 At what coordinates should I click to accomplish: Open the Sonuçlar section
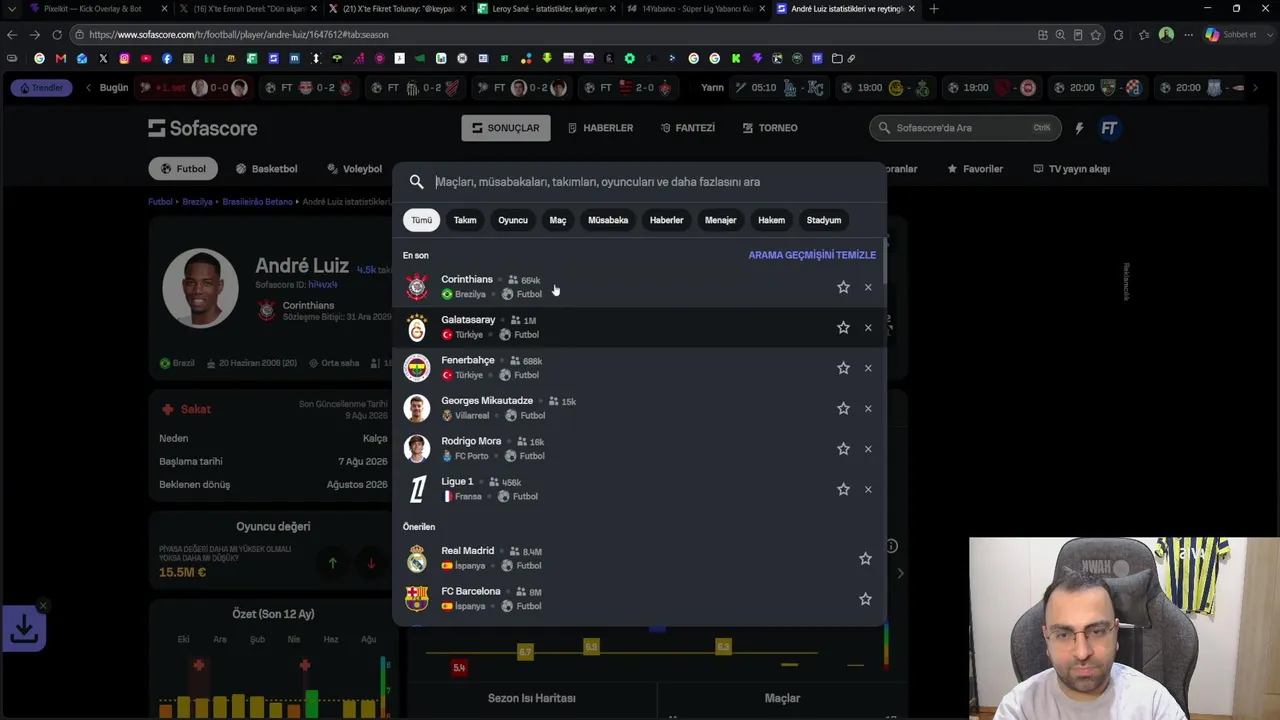coord(506,128)
